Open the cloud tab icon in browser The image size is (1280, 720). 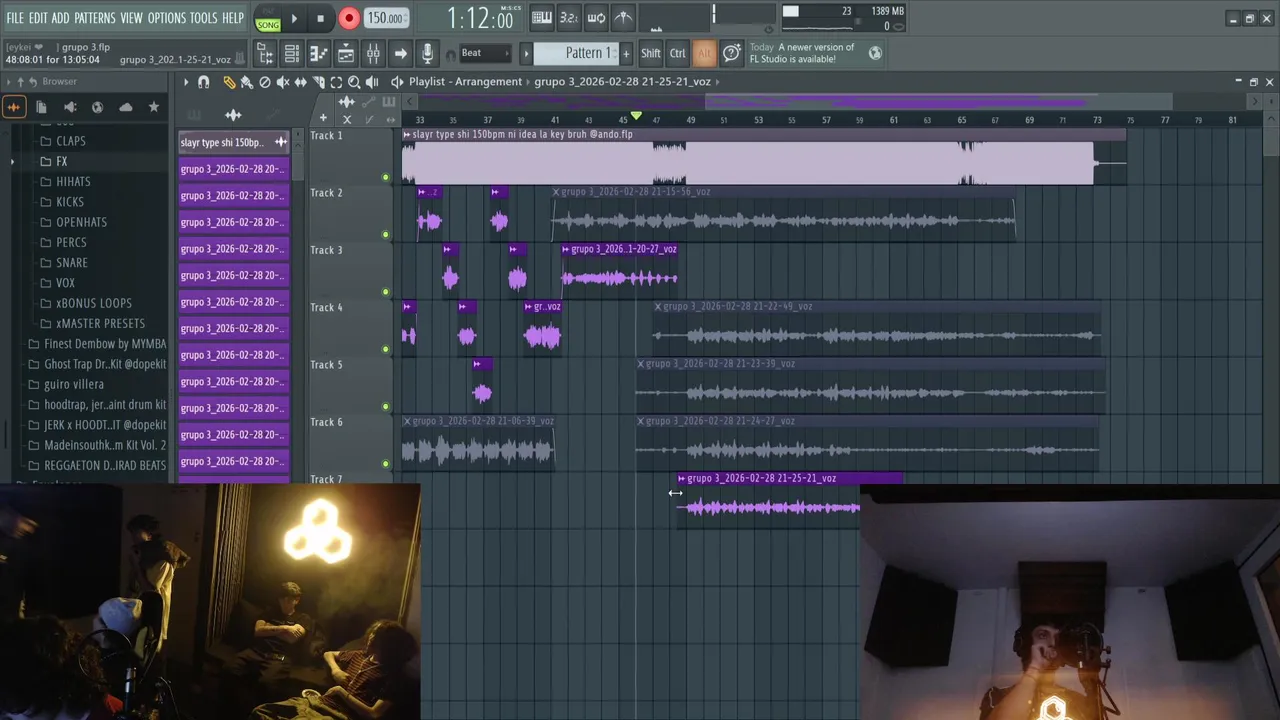click(x=125, y=107)
